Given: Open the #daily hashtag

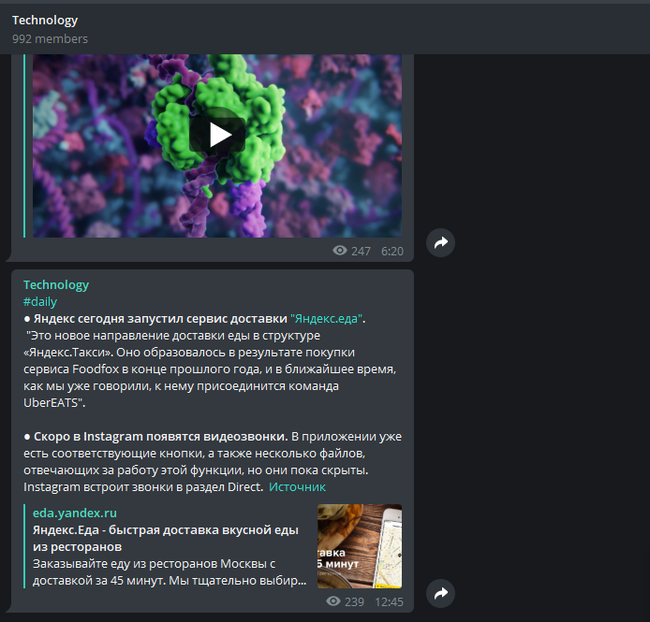Looking at the screenshot, I should [x=40, y=302].
